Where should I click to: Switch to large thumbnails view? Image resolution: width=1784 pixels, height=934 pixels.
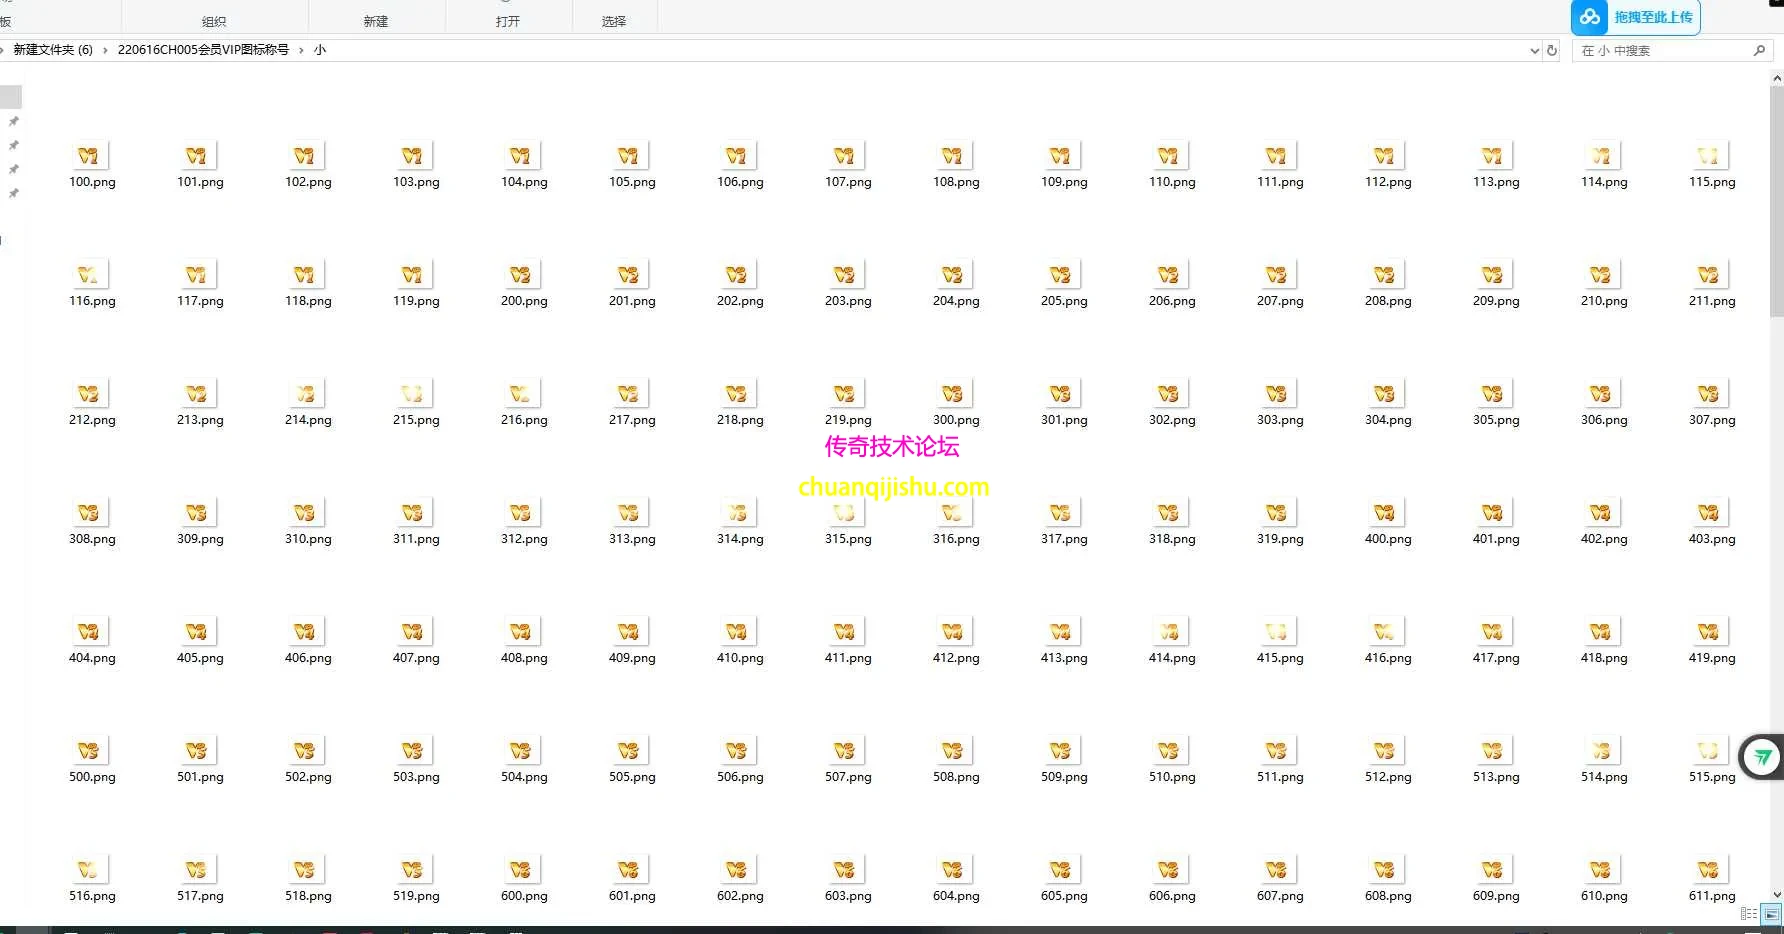pyautogui.click(x=1771, y=914)
